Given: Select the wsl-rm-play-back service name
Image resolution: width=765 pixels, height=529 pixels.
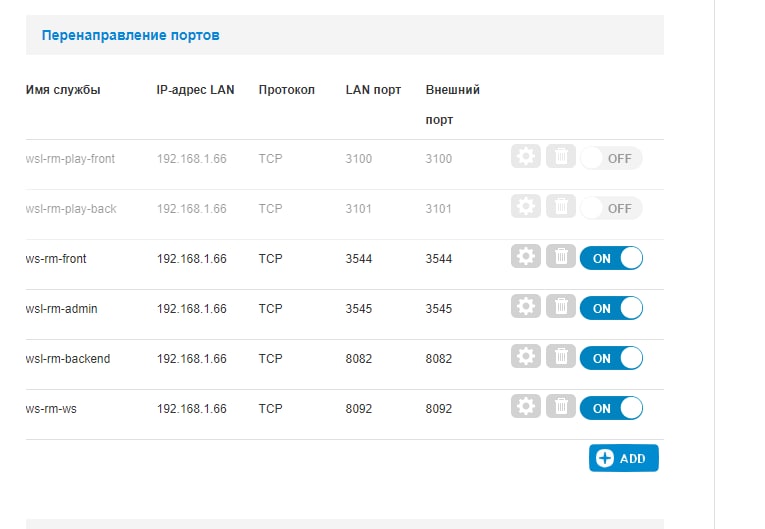Looking at the screenshot, I should (x=71, y=209).
